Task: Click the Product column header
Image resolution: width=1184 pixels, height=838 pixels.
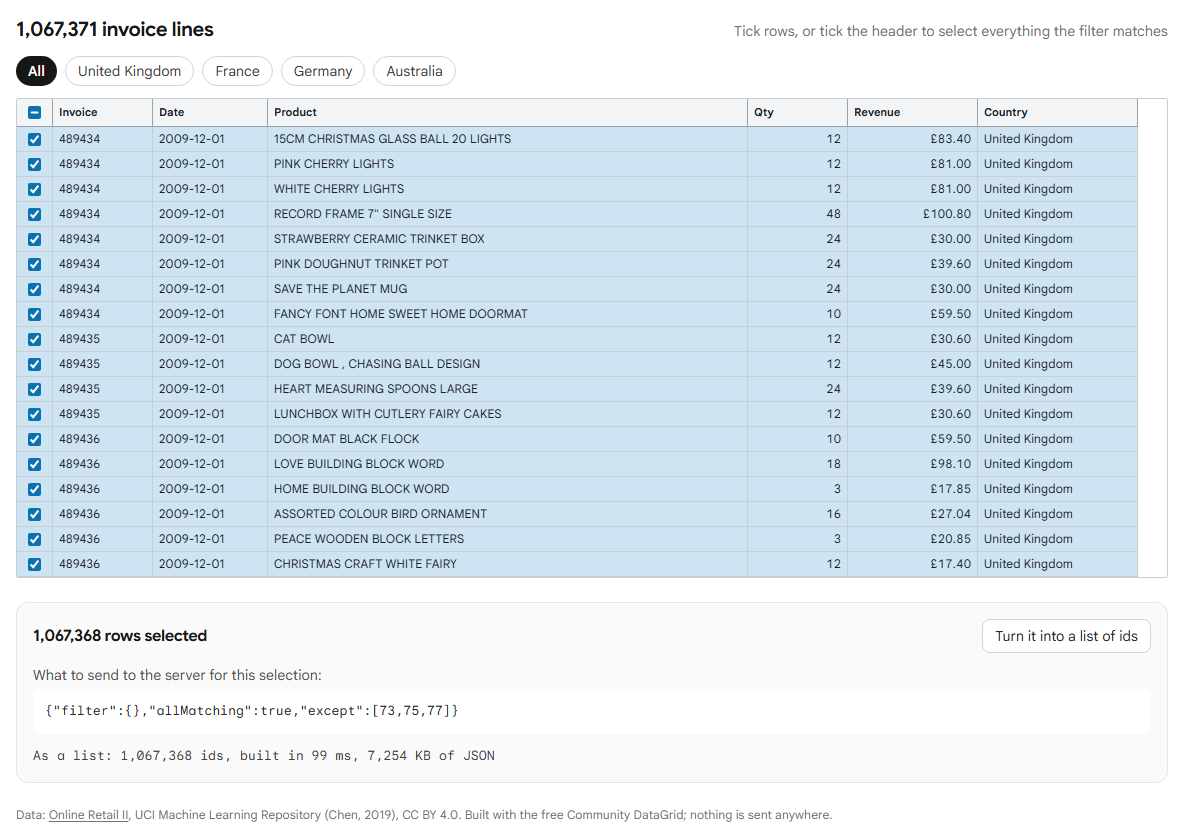Action: (507, 112)
